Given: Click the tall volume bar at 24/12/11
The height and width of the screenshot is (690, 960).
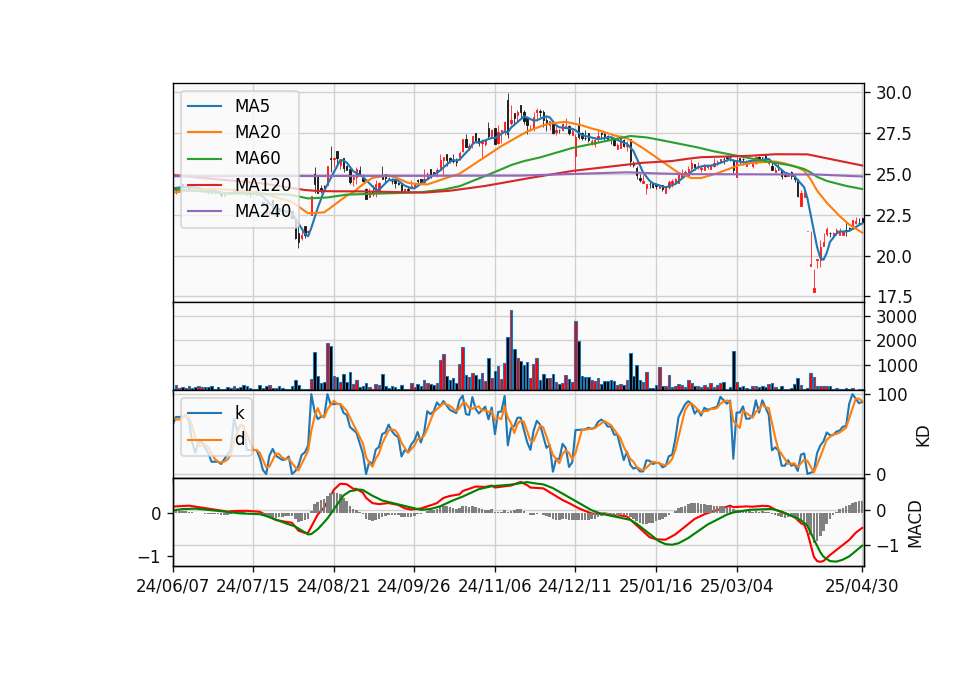Looking at the screenshot, I should [576, 356].
